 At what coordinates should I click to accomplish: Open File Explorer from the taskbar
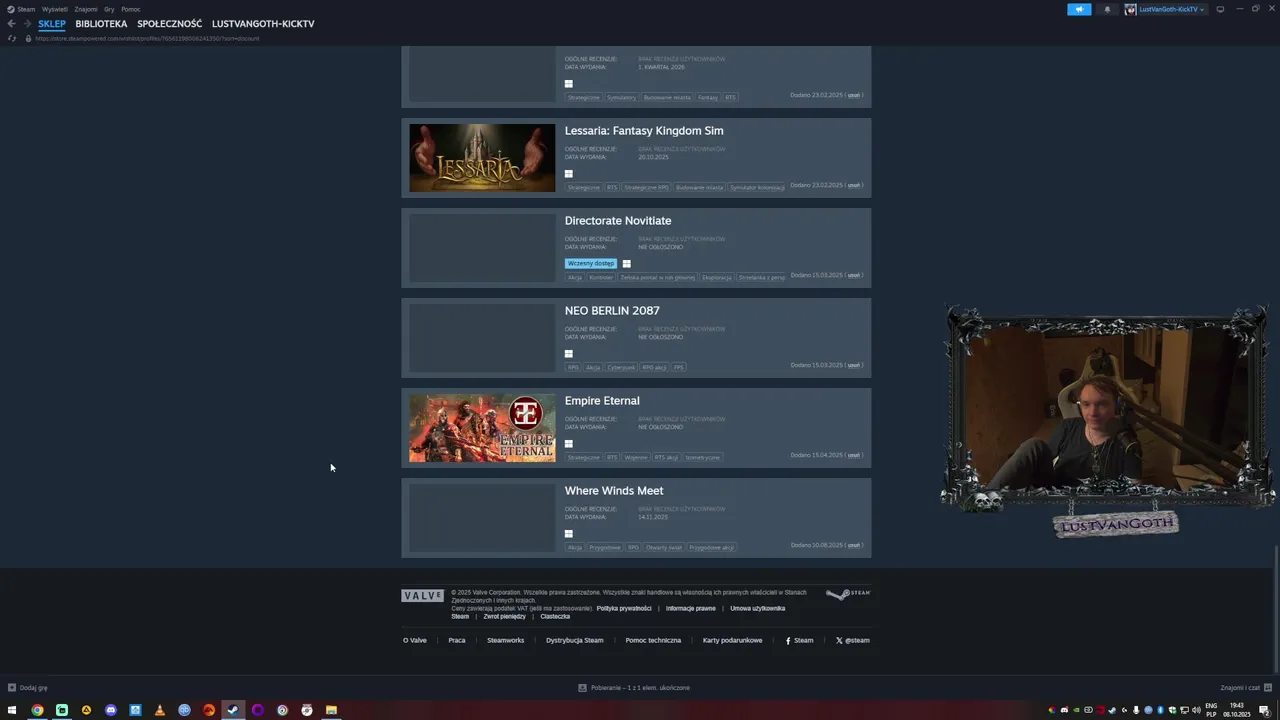click(331, 710)
